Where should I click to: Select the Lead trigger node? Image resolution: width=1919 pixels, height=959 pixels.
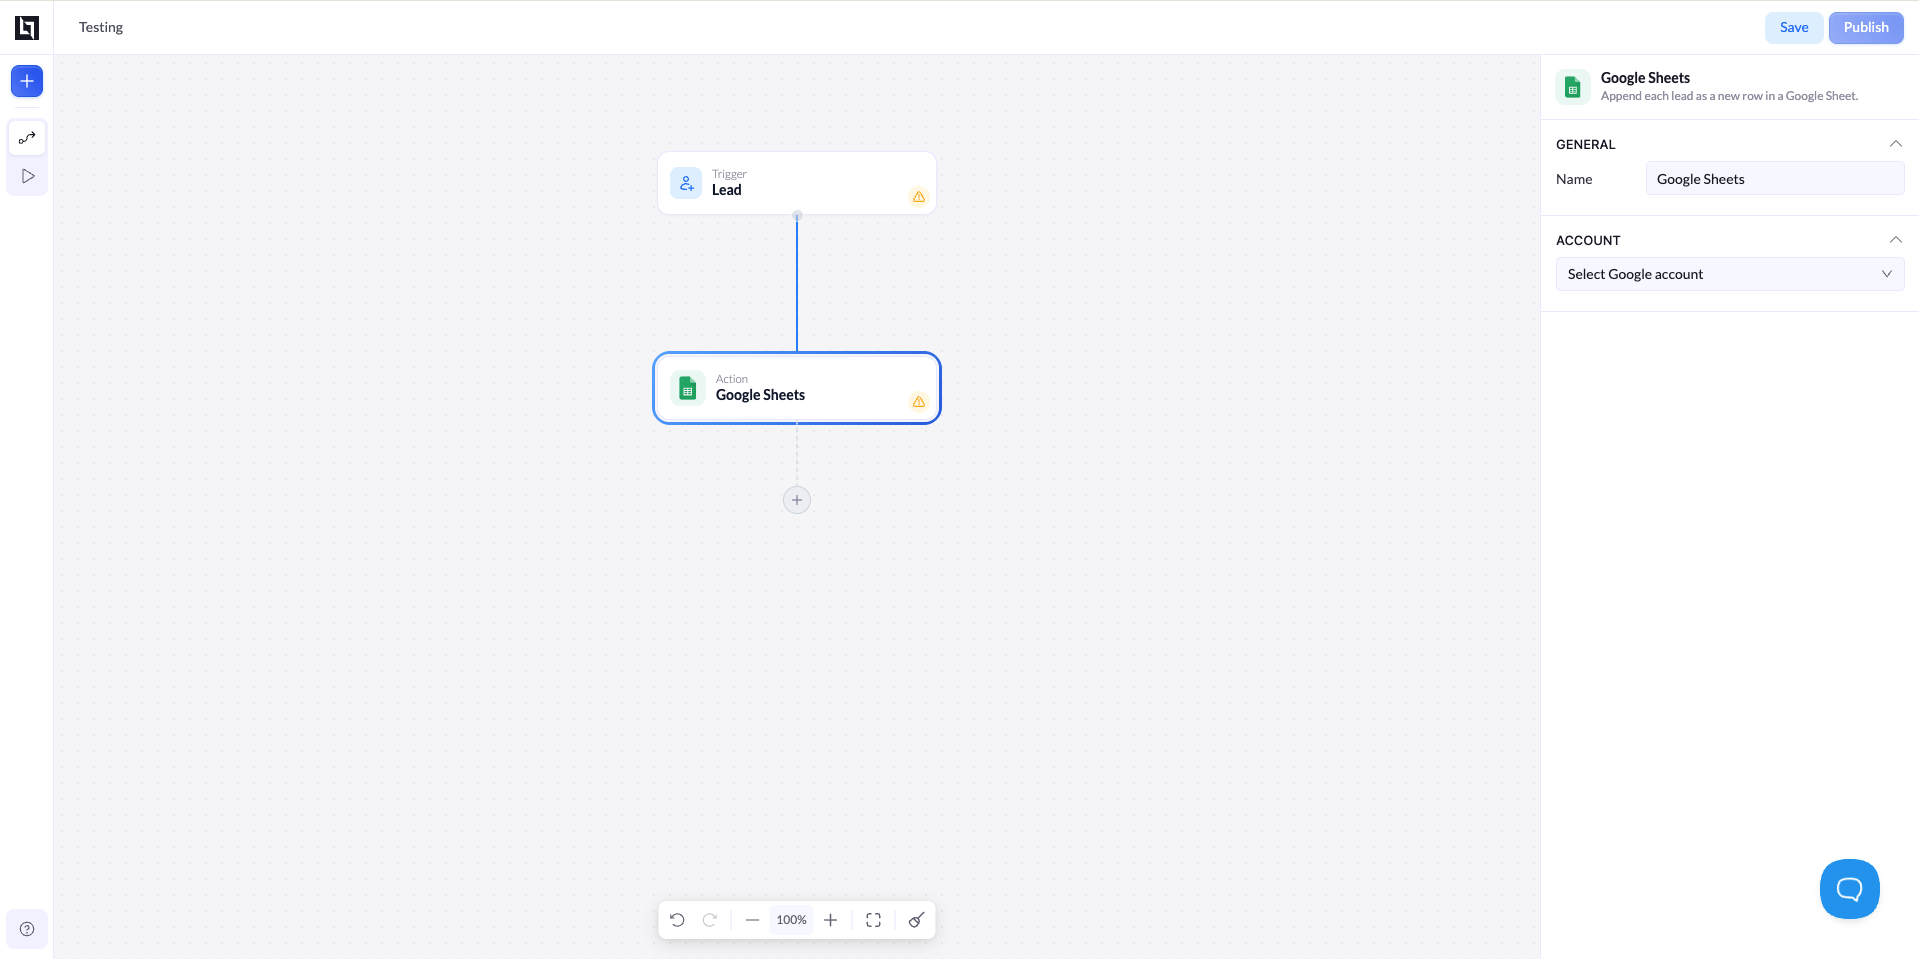[x=797, y=183]
